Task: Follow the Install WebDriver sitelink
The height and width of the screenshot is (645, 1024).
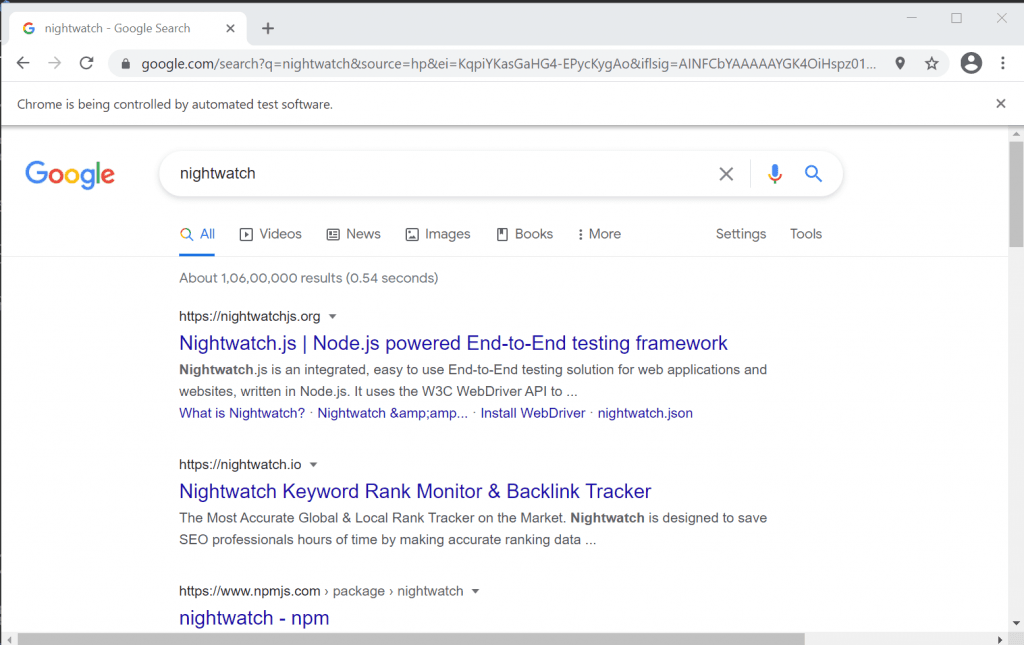Action: click(532, 413)
